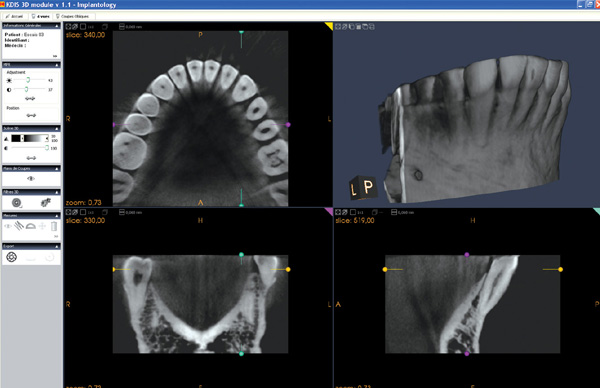This screenshot has height=388, width=600.
Task: Delete measurements with the trash icon
Action: [54, 226]
